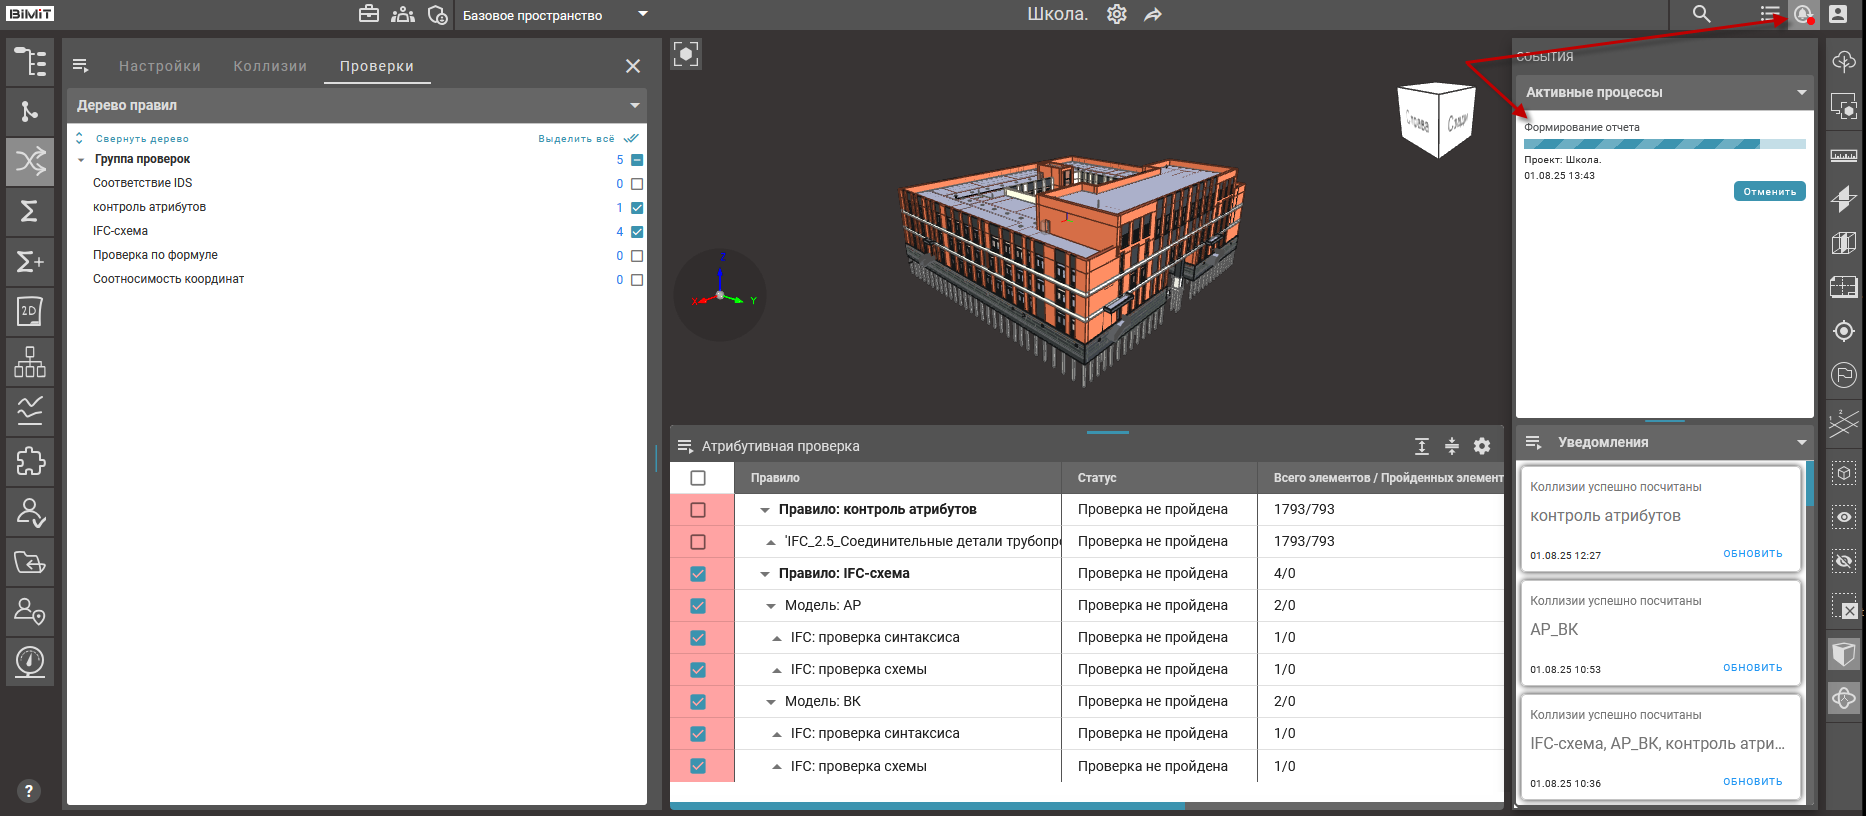Click the fit-to-view icon in 3D viewport
1866x816 pixels.
click(686, 54)
